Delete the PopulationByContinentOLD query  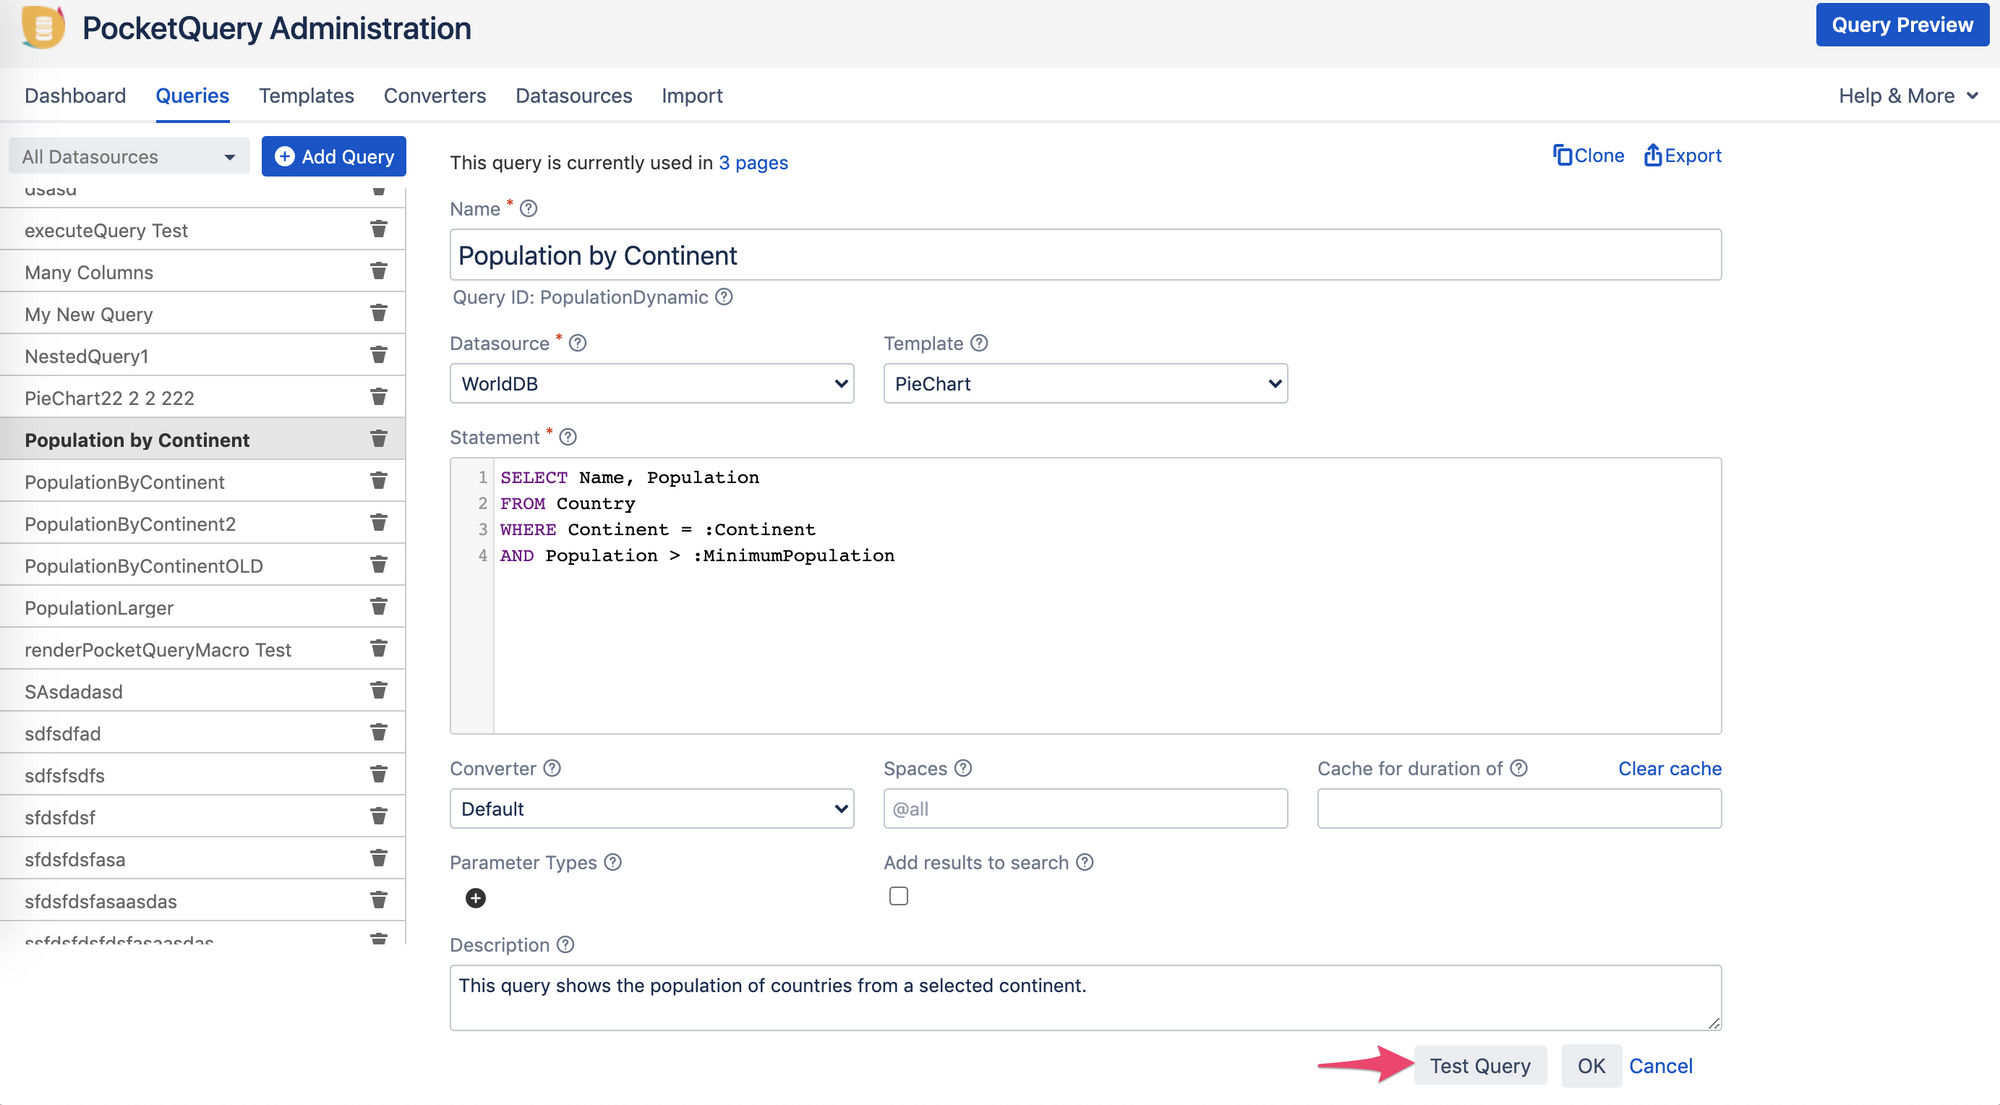(x=379, y=565)
